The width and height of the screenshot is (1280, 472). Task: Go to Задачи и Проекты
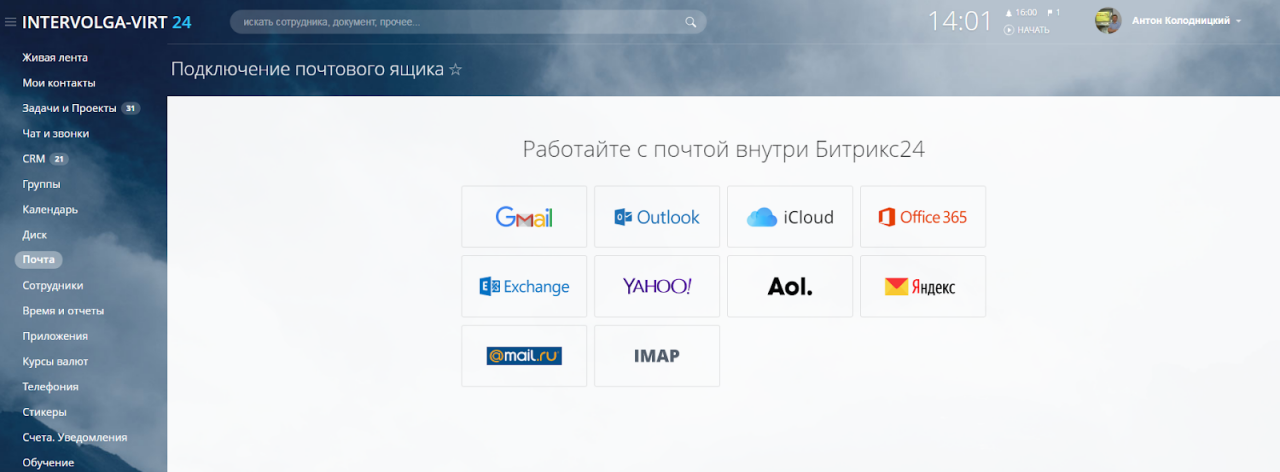(x=69, y=108)
